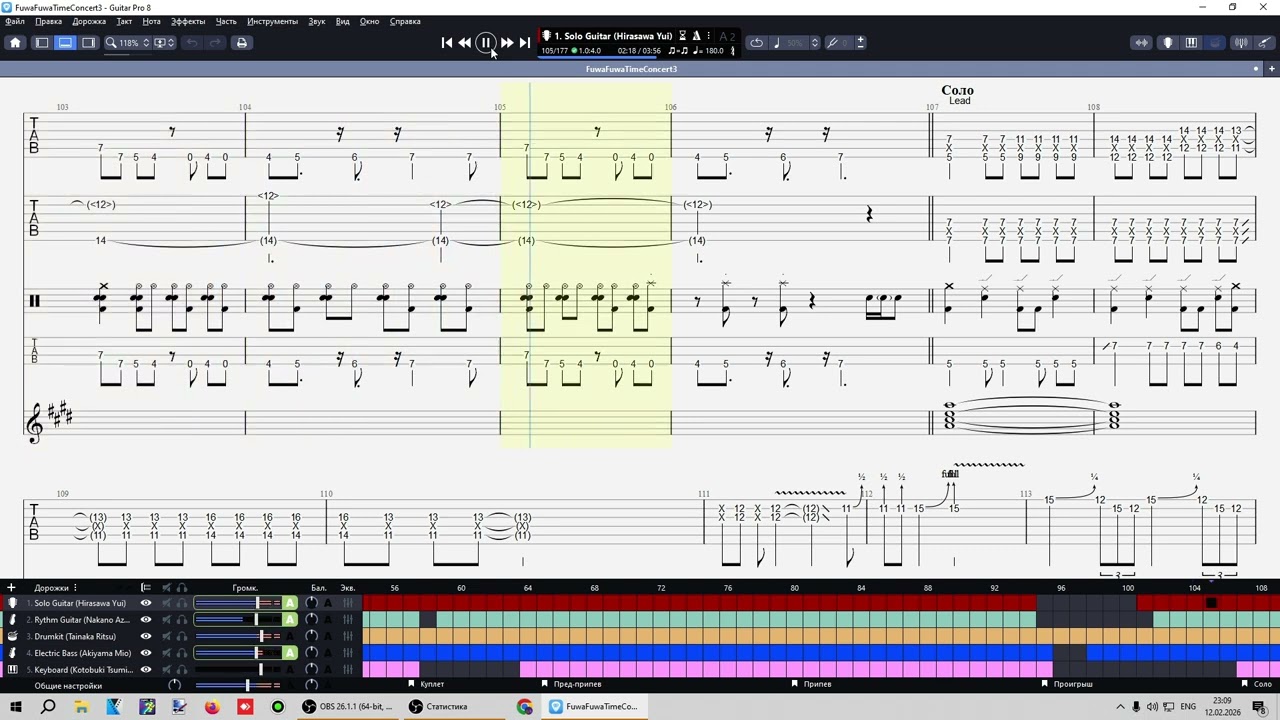Image resolution: width=1280 pixels, height=720 pixels.
Task: Select the FuwaFuwaTimeConcert3 document tab
Action: coord(631,69)
